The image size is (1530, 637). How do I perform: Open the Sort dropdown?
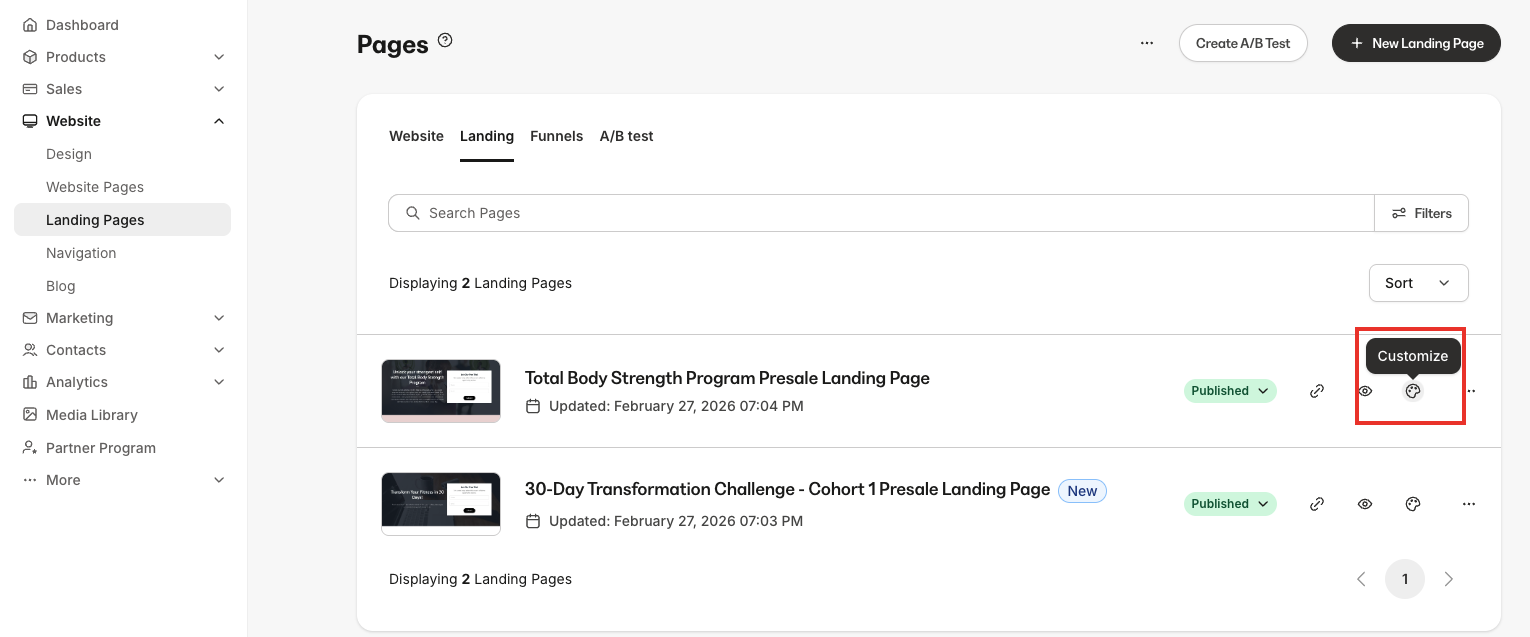[x=1418, y=283]
